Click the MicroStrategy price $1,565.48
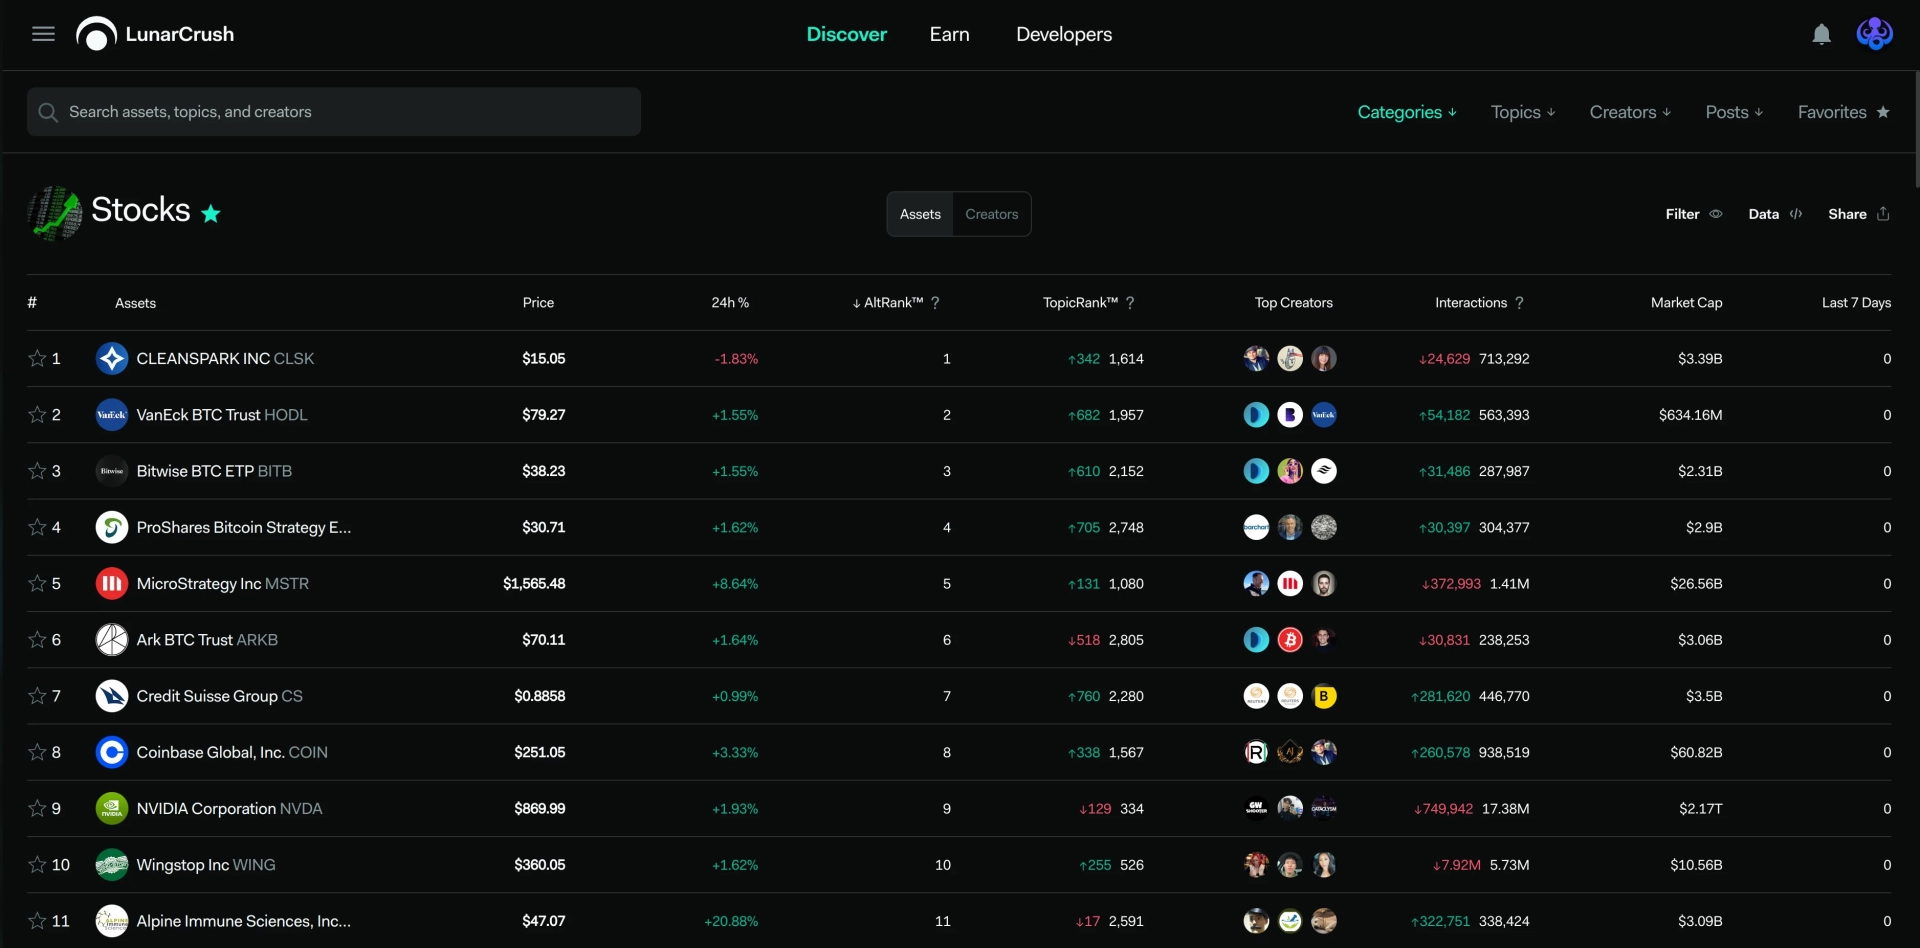 [534, 583]
